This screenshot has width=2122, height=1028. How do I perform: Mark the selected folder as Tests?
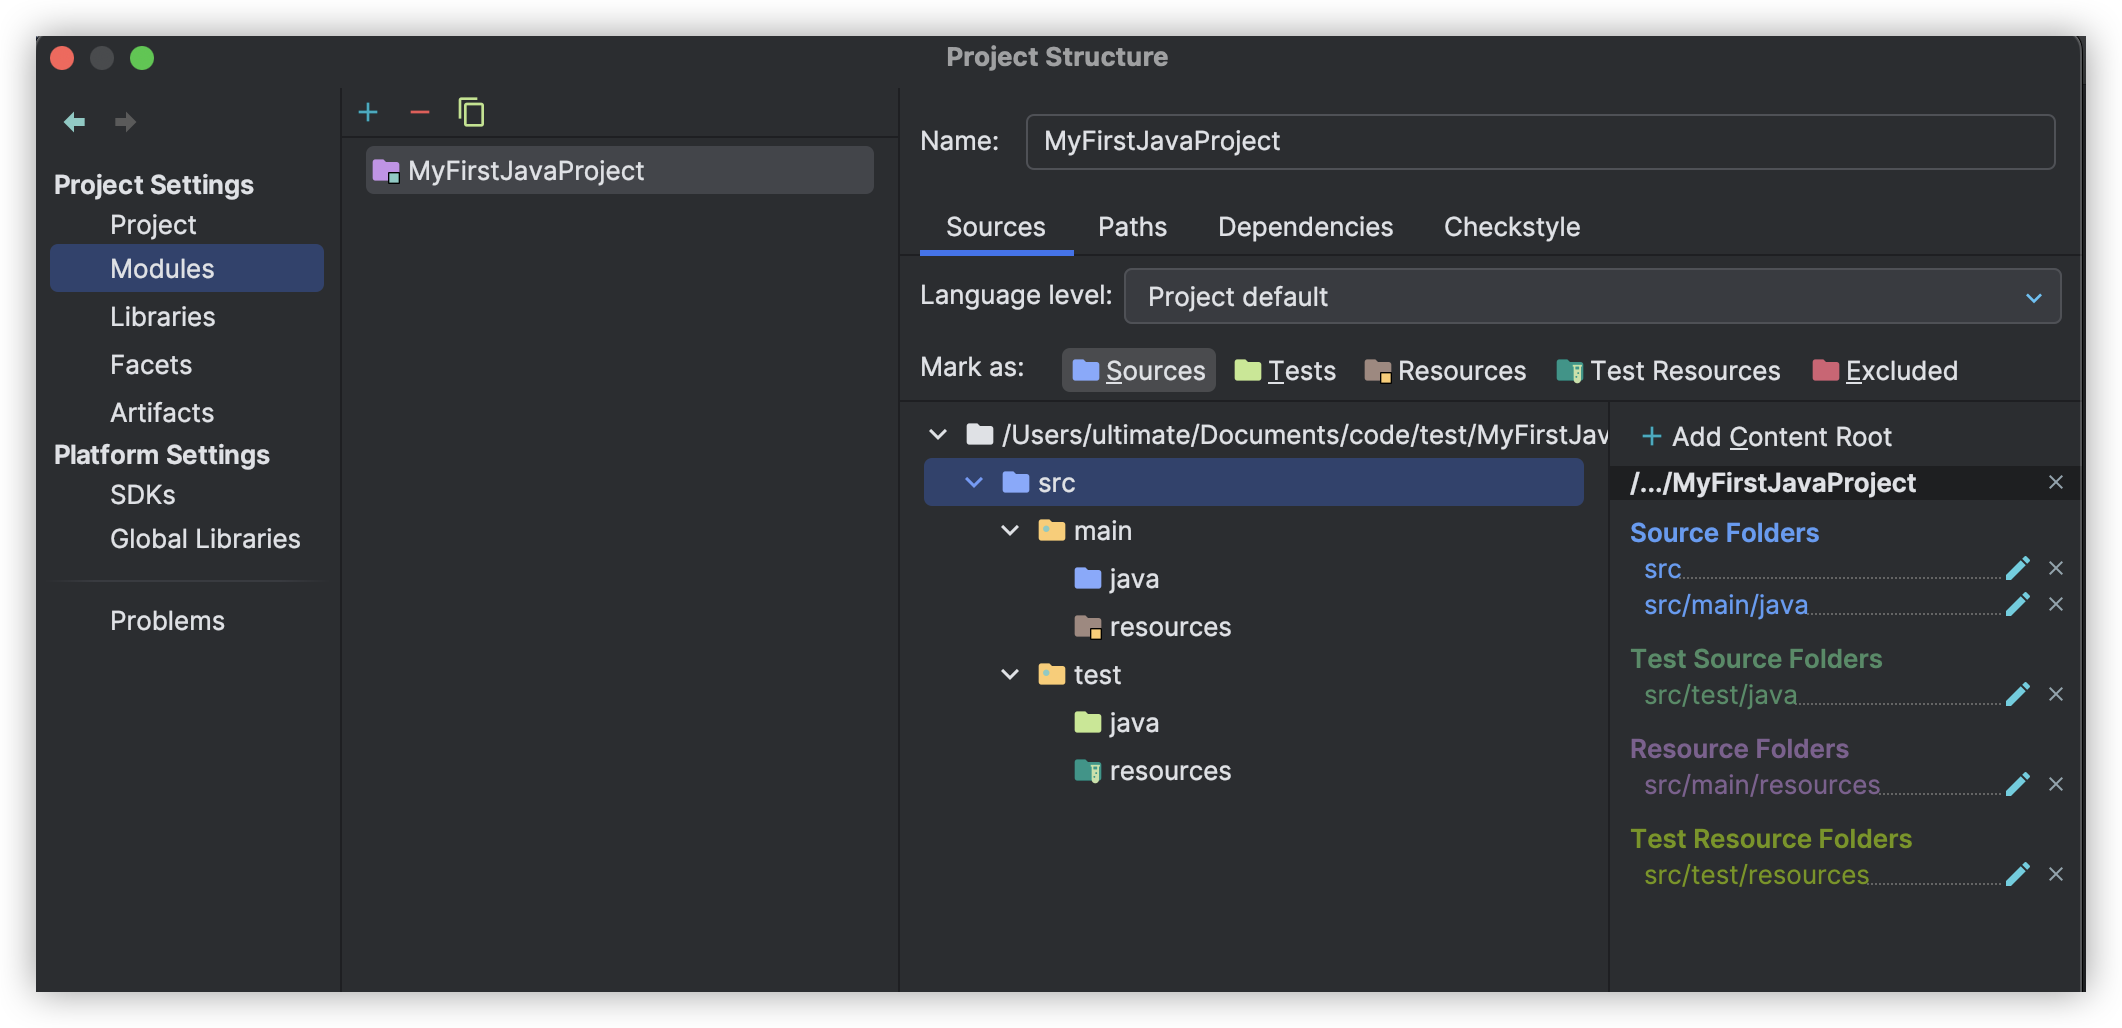coord(1285,371)
